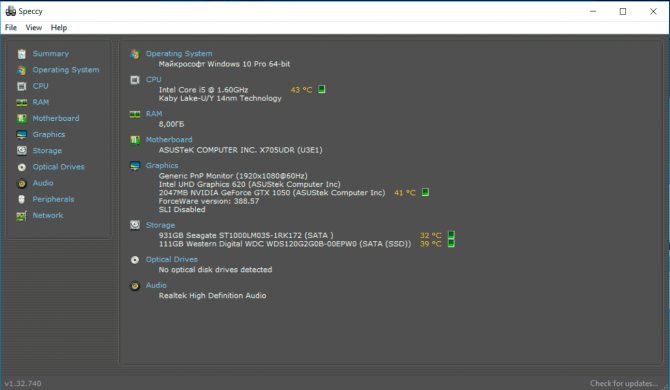The width and height of the screenshot is (670, 390).
Task: Click the Optical Drives icon in summary panel
Action: (x=135, y=260)
